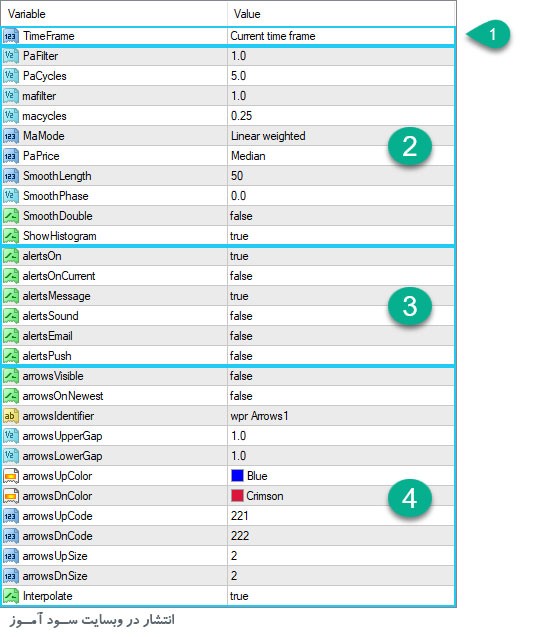
Task: Click the icon next to alertsEmail
Action: pos(11,336)
